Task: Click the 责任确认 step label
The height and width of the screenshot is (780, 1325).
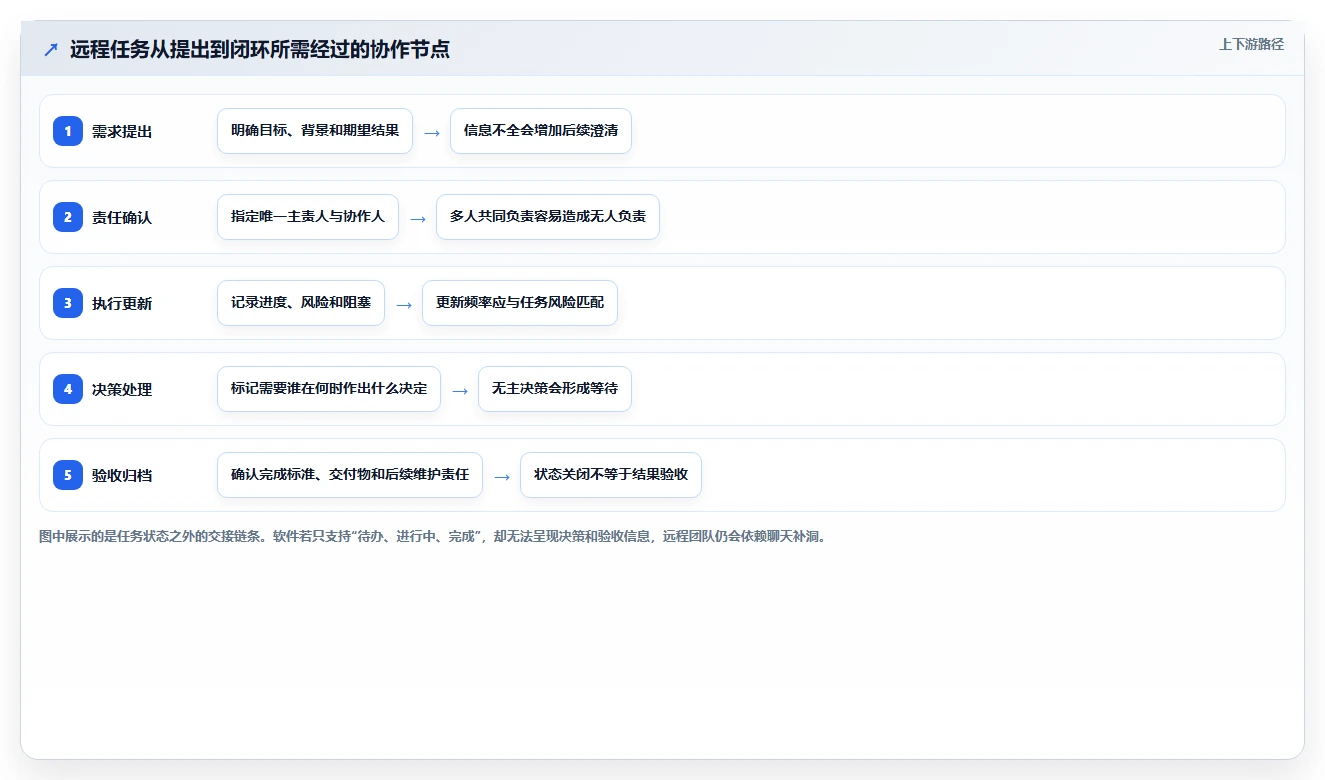Action: tap(122, 217)
